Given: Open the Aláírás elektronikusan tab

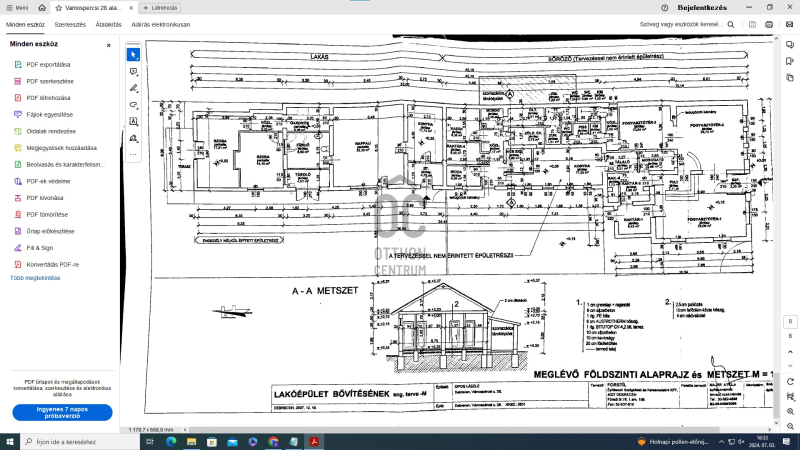Looking at the screenshot, I should 160,24.
